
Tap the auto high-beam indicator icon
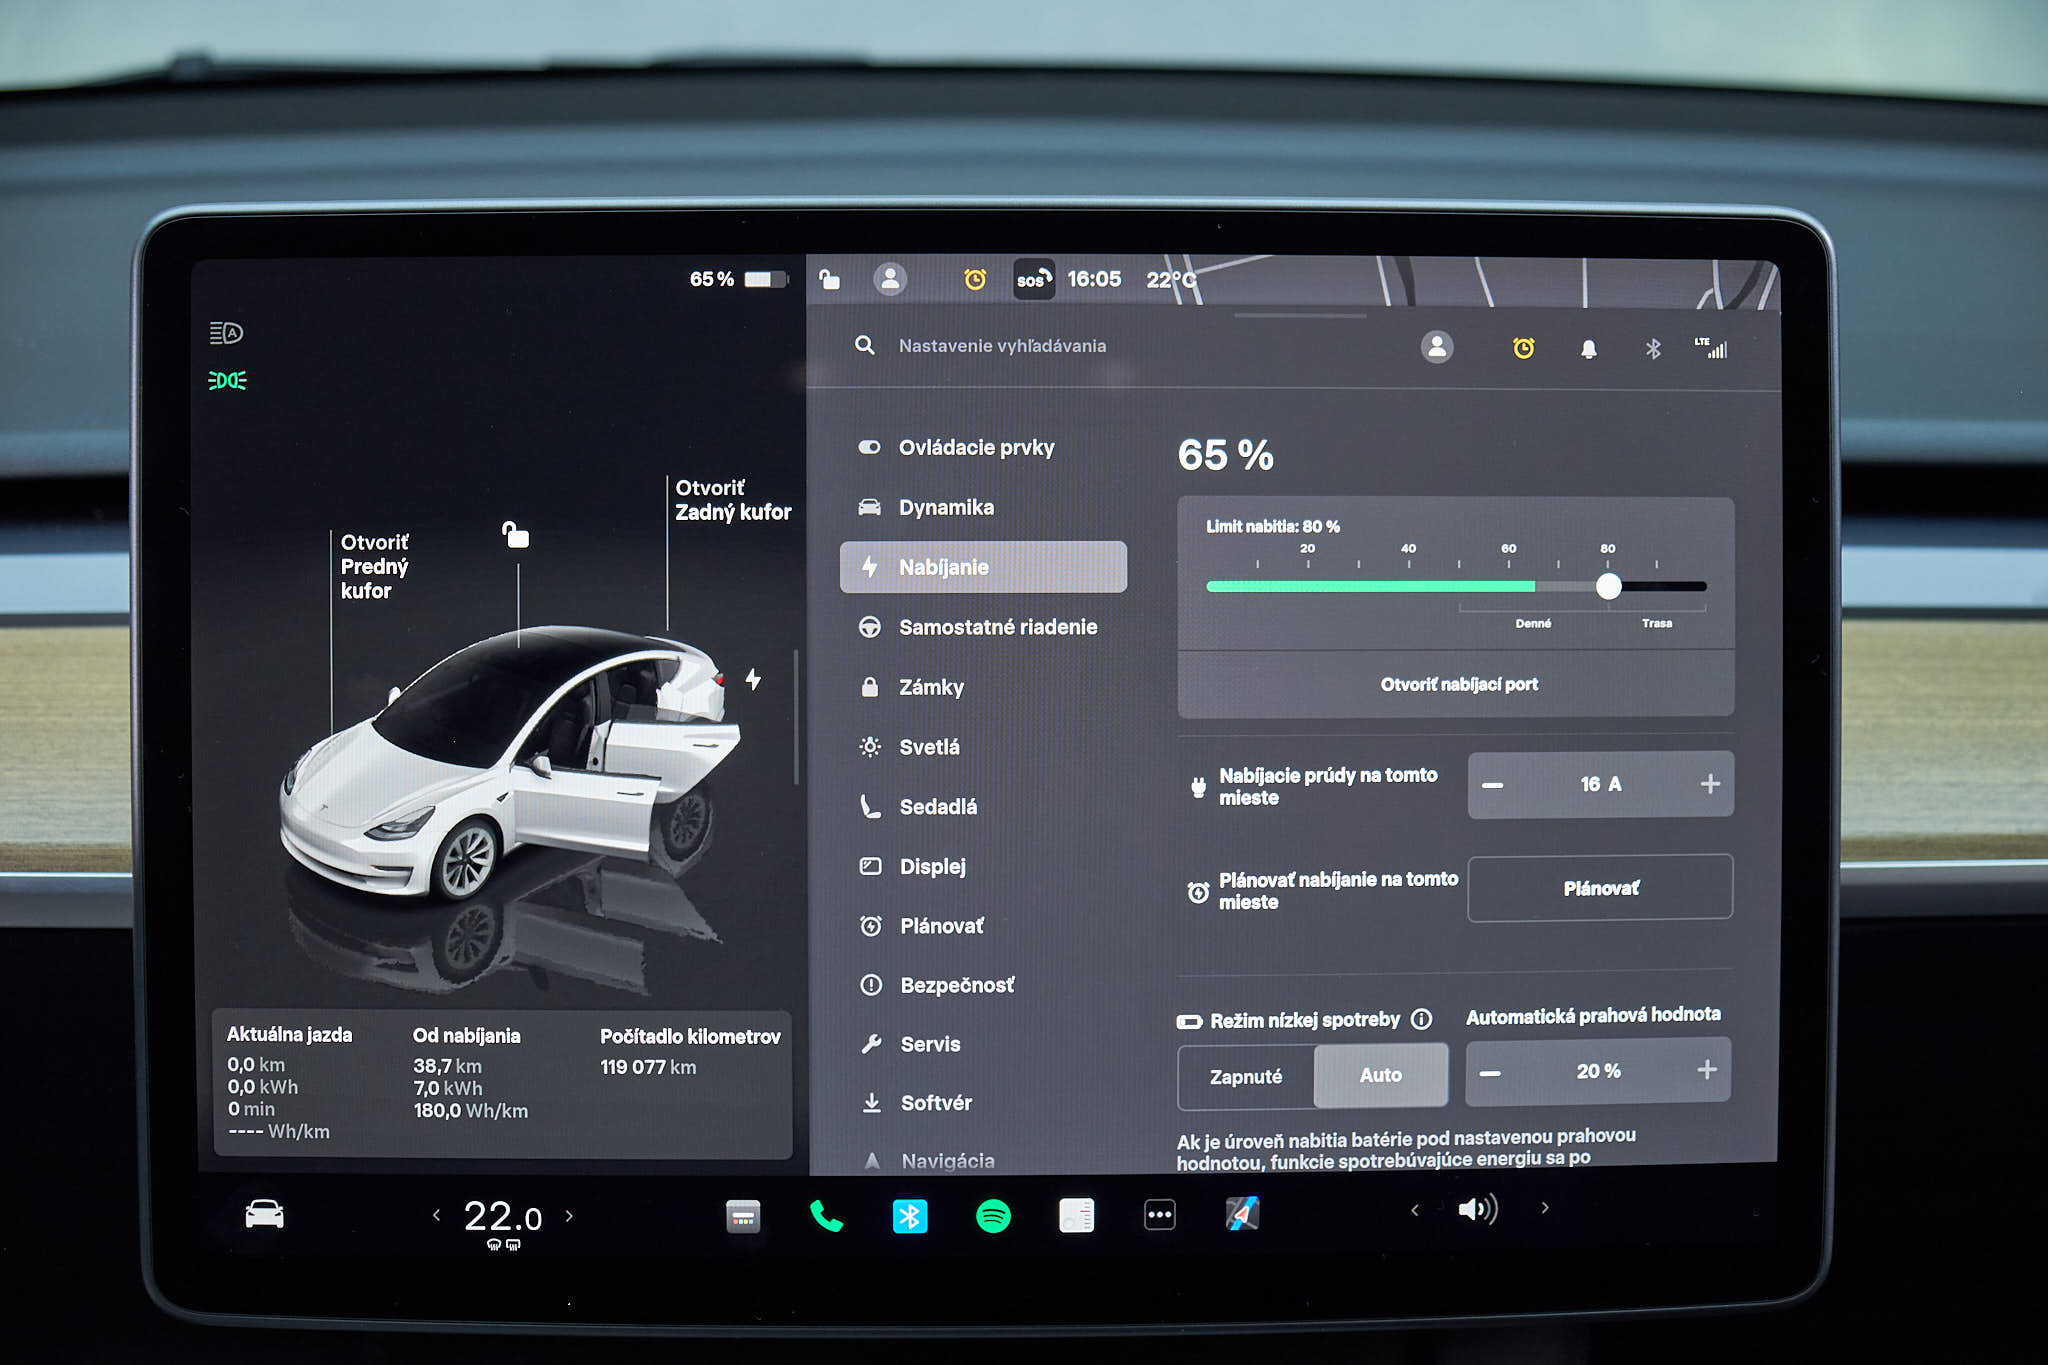pos(226,333)
